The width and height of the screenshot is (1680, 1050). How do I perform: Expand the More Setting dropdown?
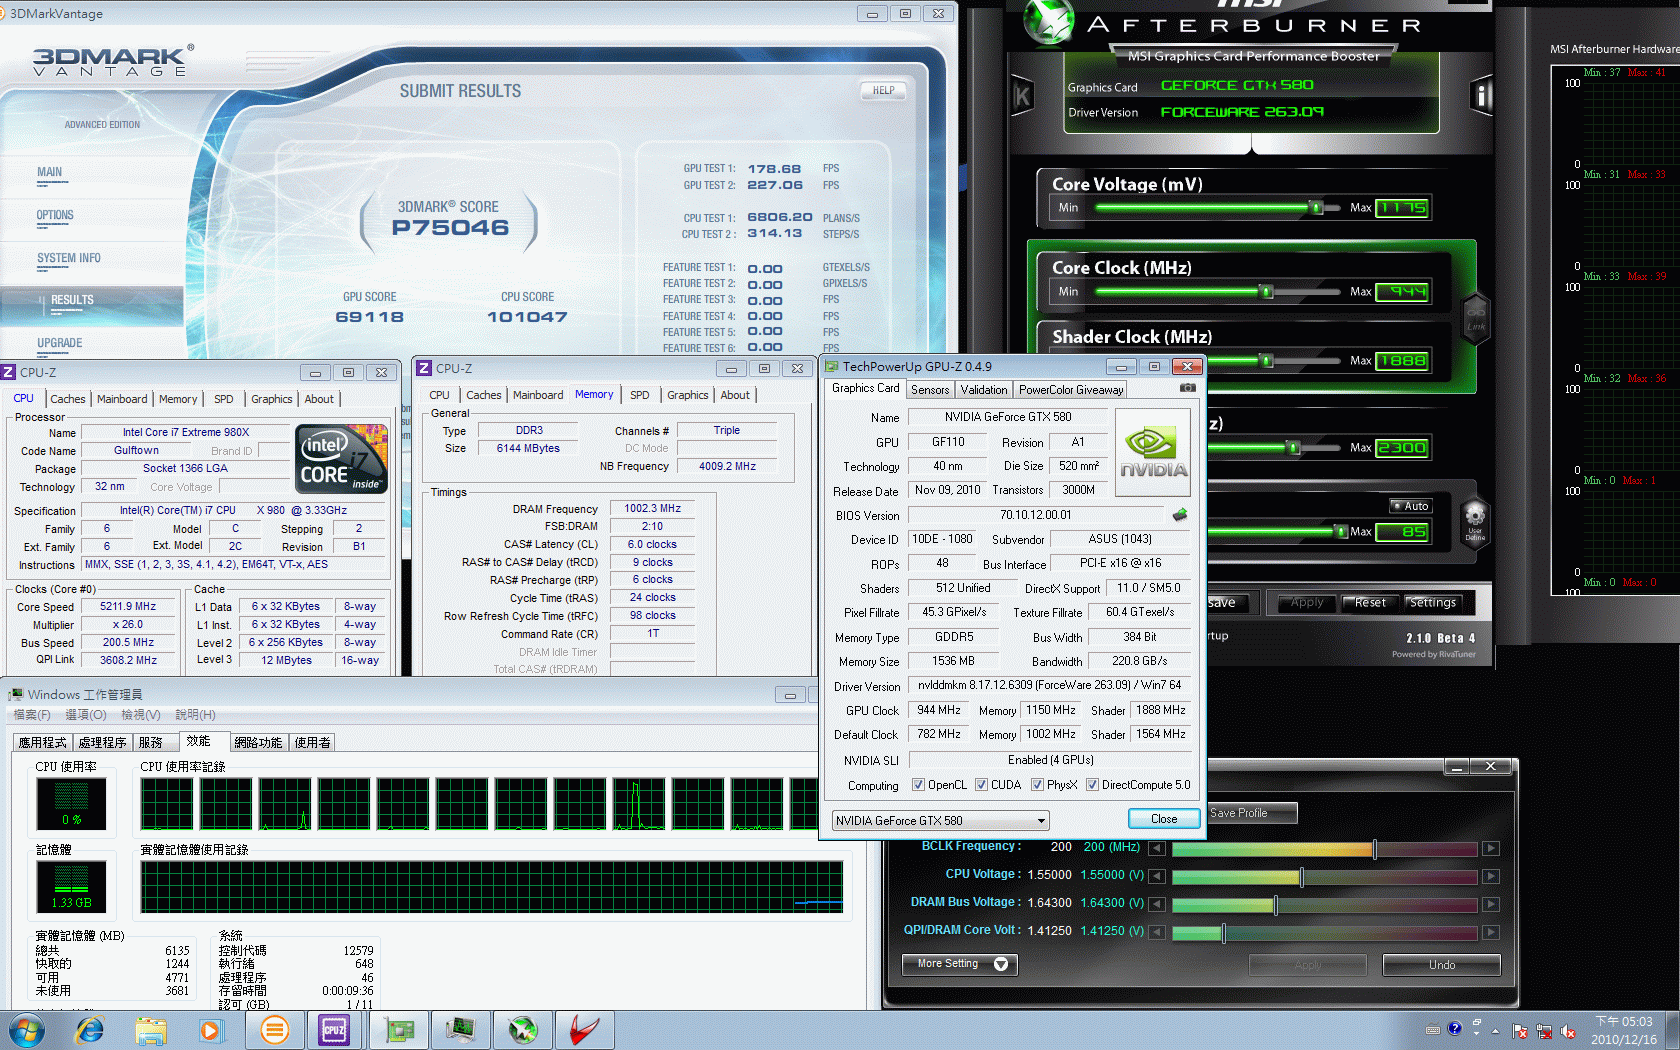[x=960, y=964]
